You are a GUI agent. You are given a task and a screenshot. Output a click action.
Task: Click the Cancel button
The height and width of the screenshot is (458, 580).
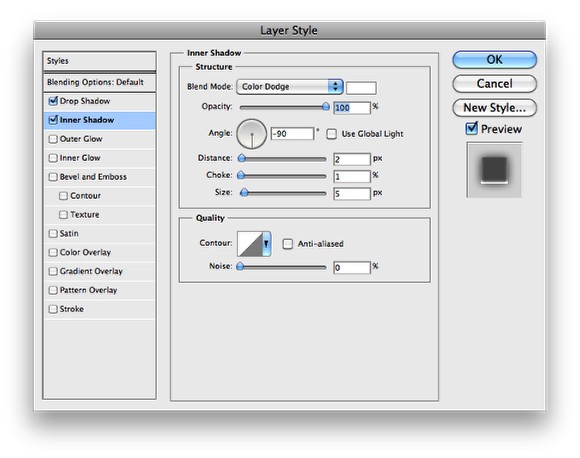coord(494,84)
